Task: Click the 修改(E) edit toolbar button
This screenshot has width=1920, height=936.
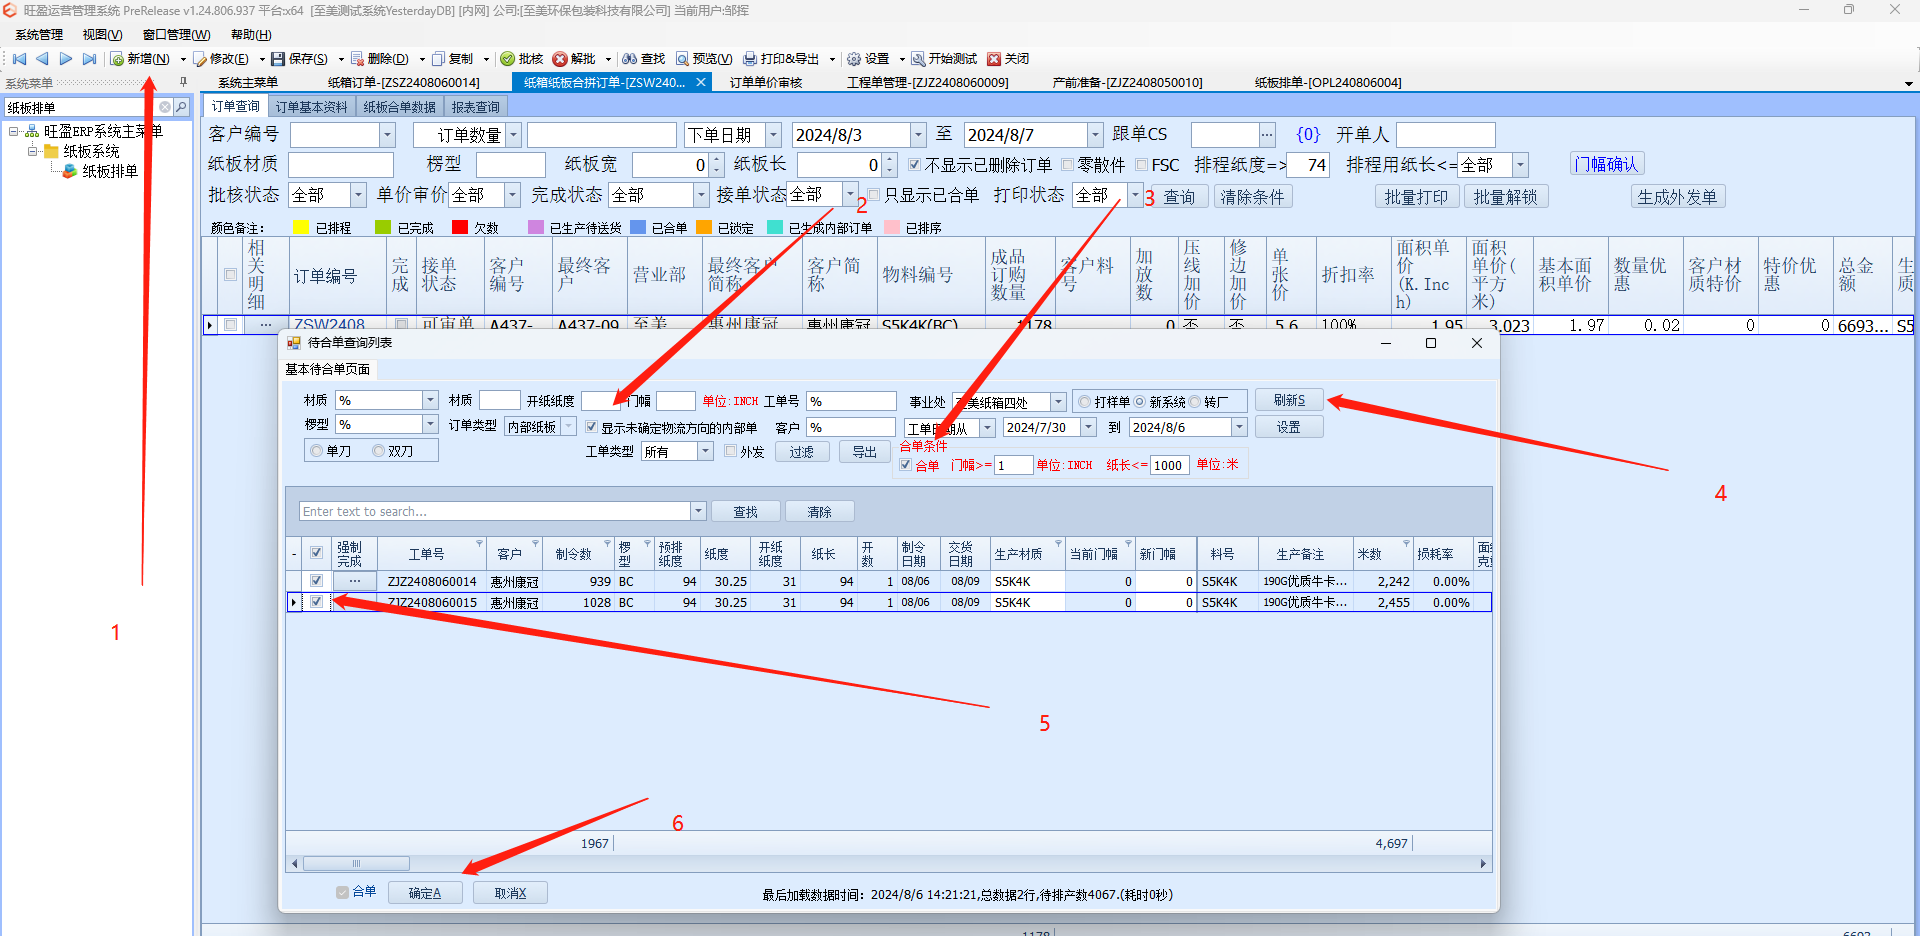Action: click(221, 59)
